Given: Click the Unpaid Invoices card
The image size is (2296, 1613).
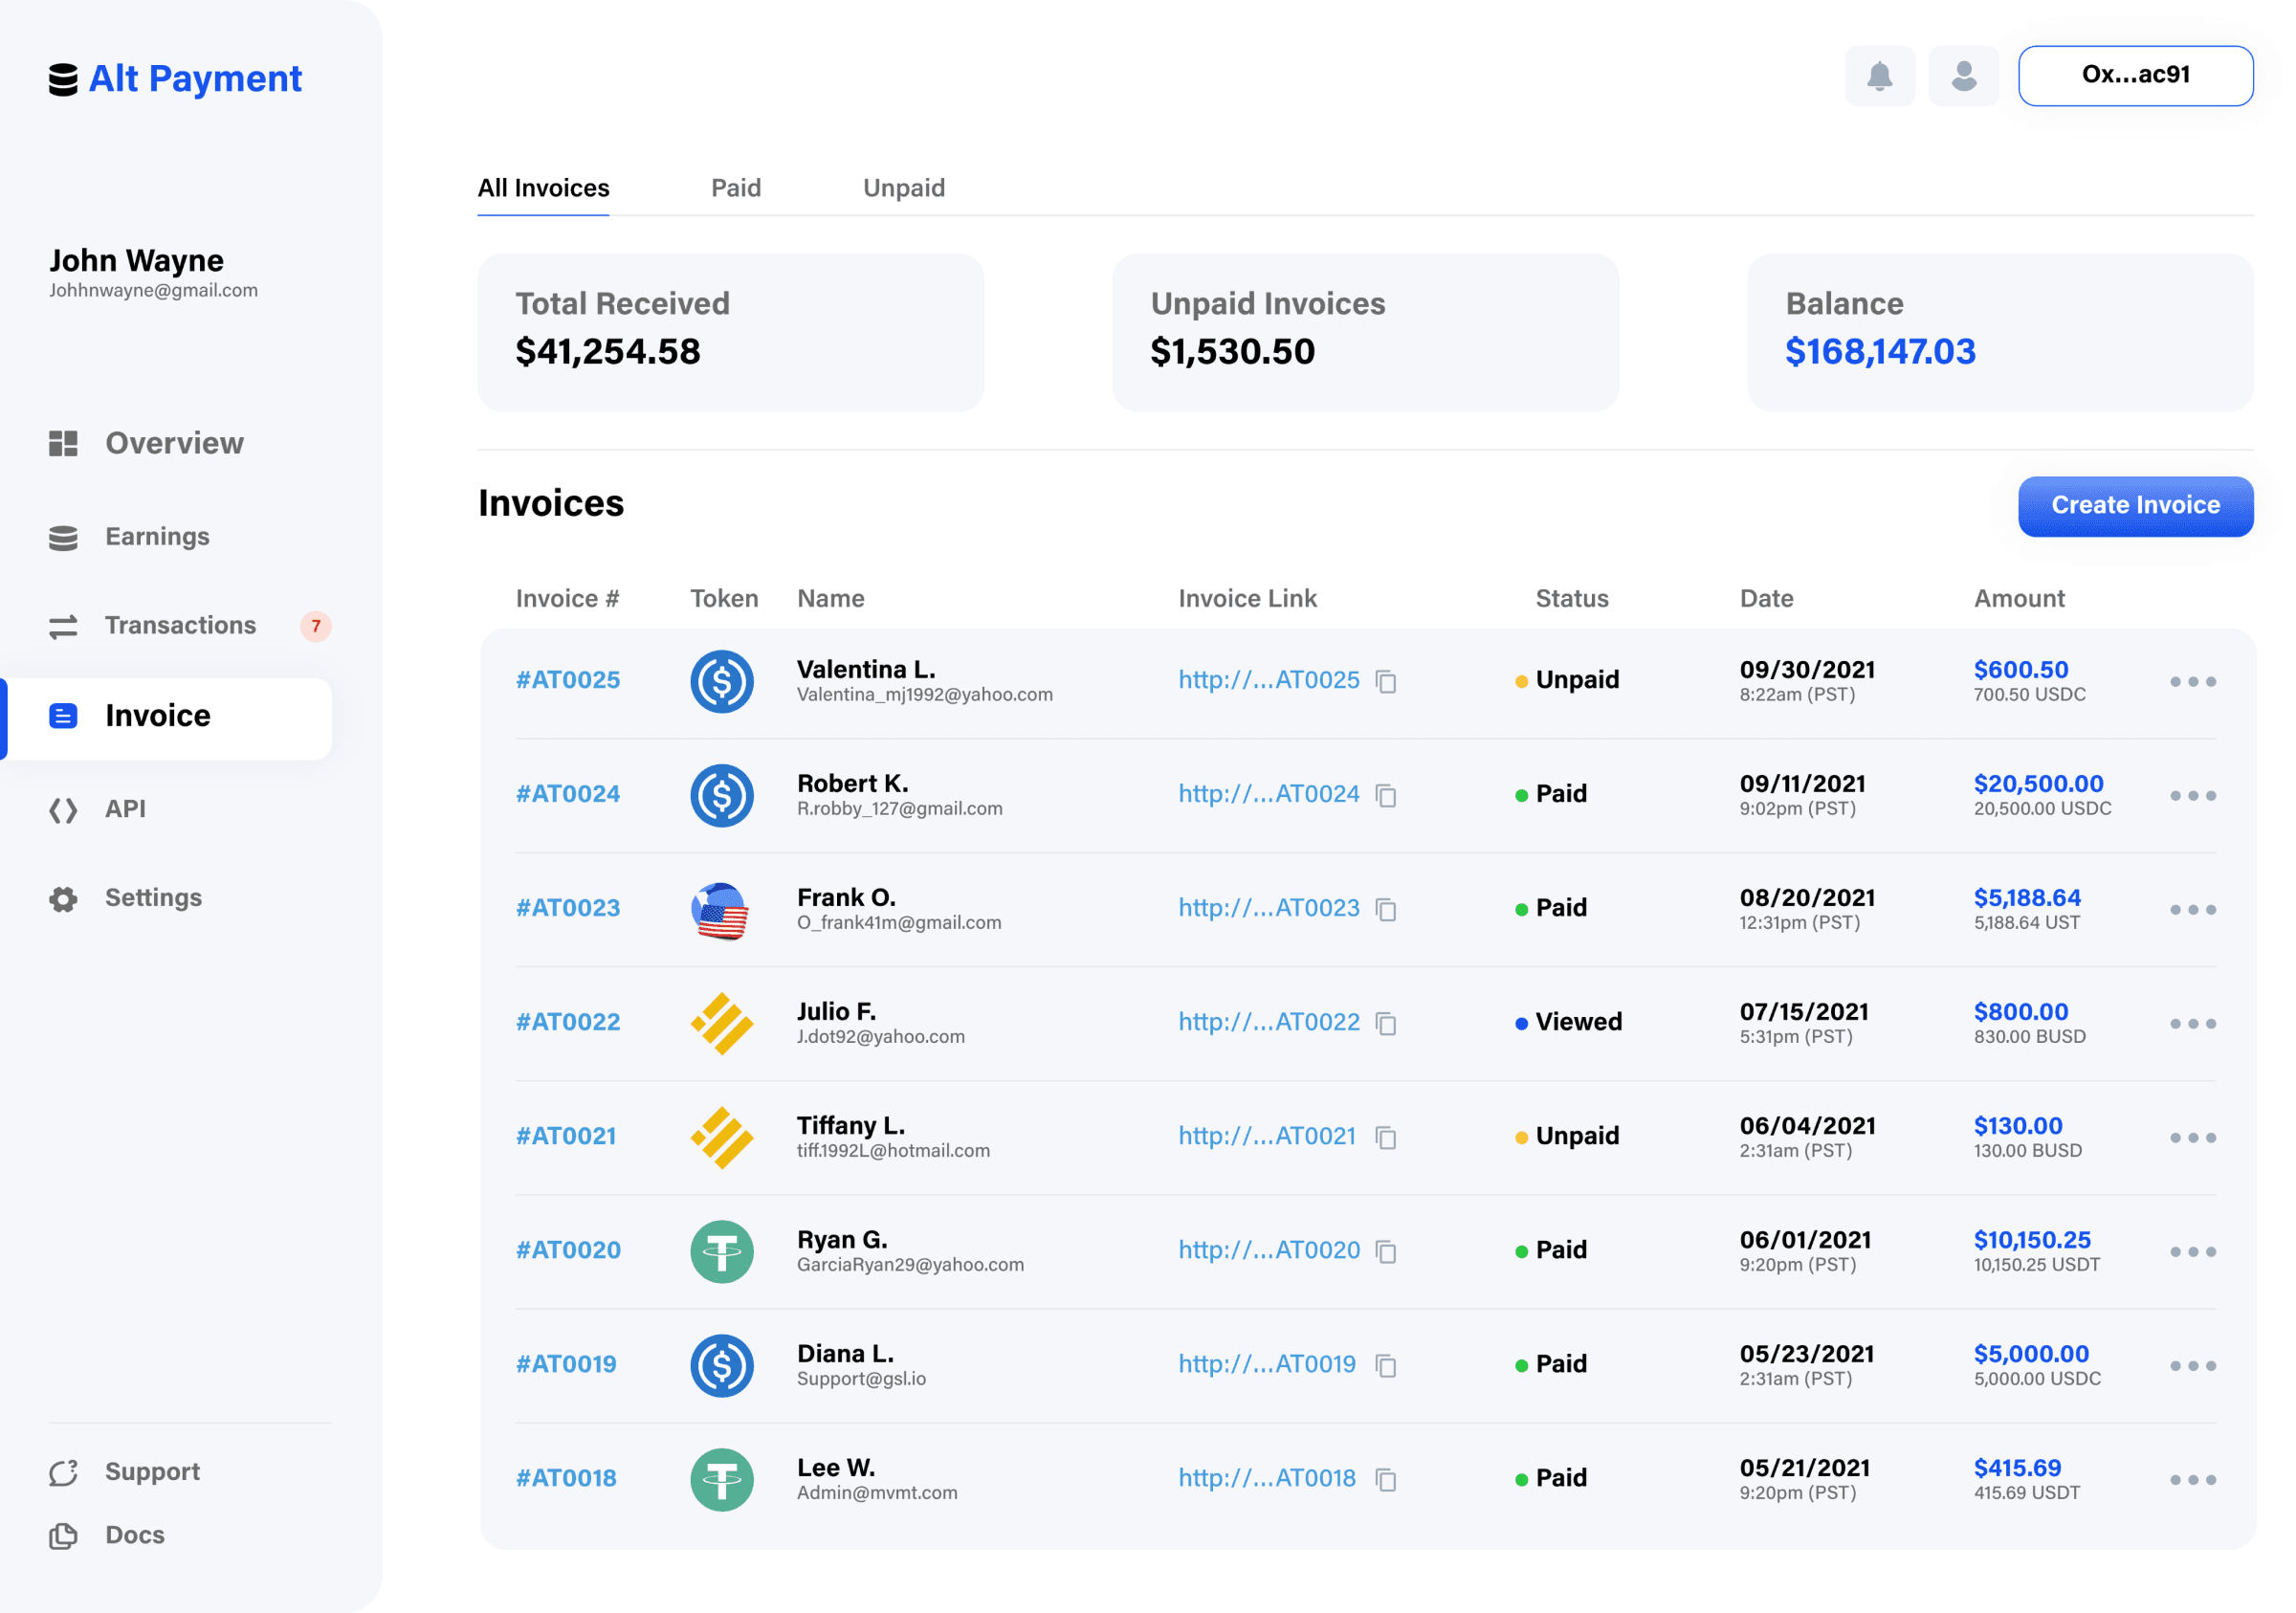Looking at the screenshot, I should (x=1365, y=332).
